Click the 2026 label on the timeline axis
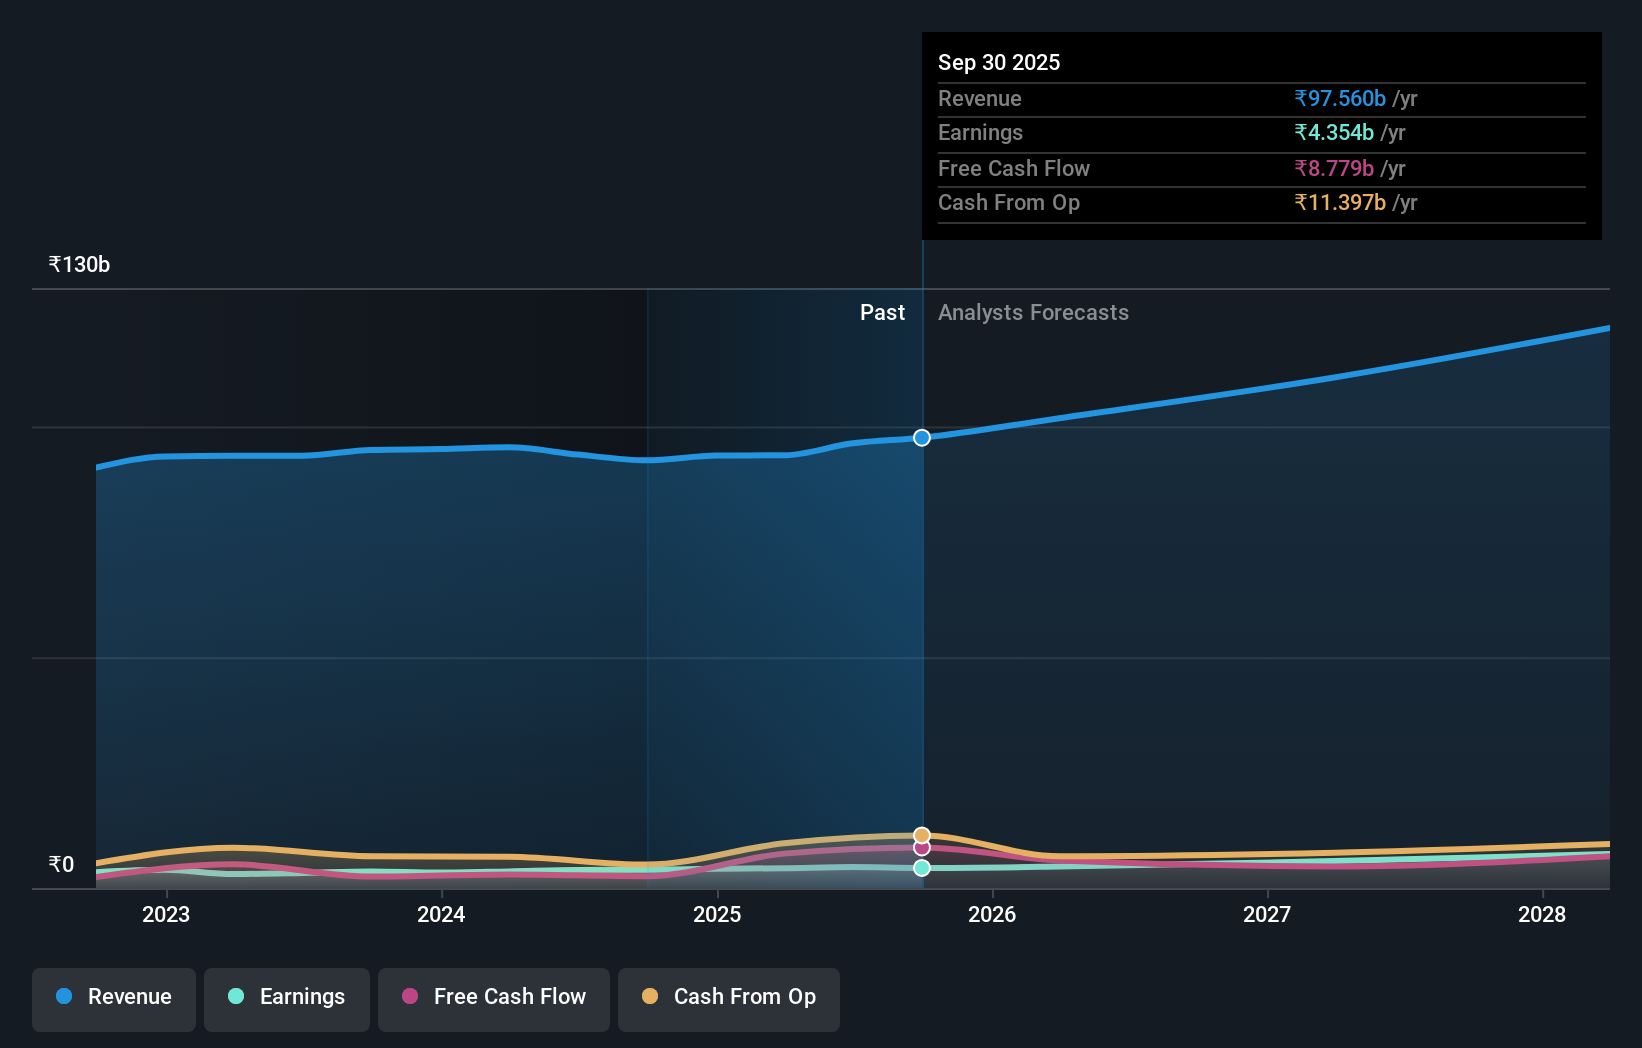 point(992,914)
